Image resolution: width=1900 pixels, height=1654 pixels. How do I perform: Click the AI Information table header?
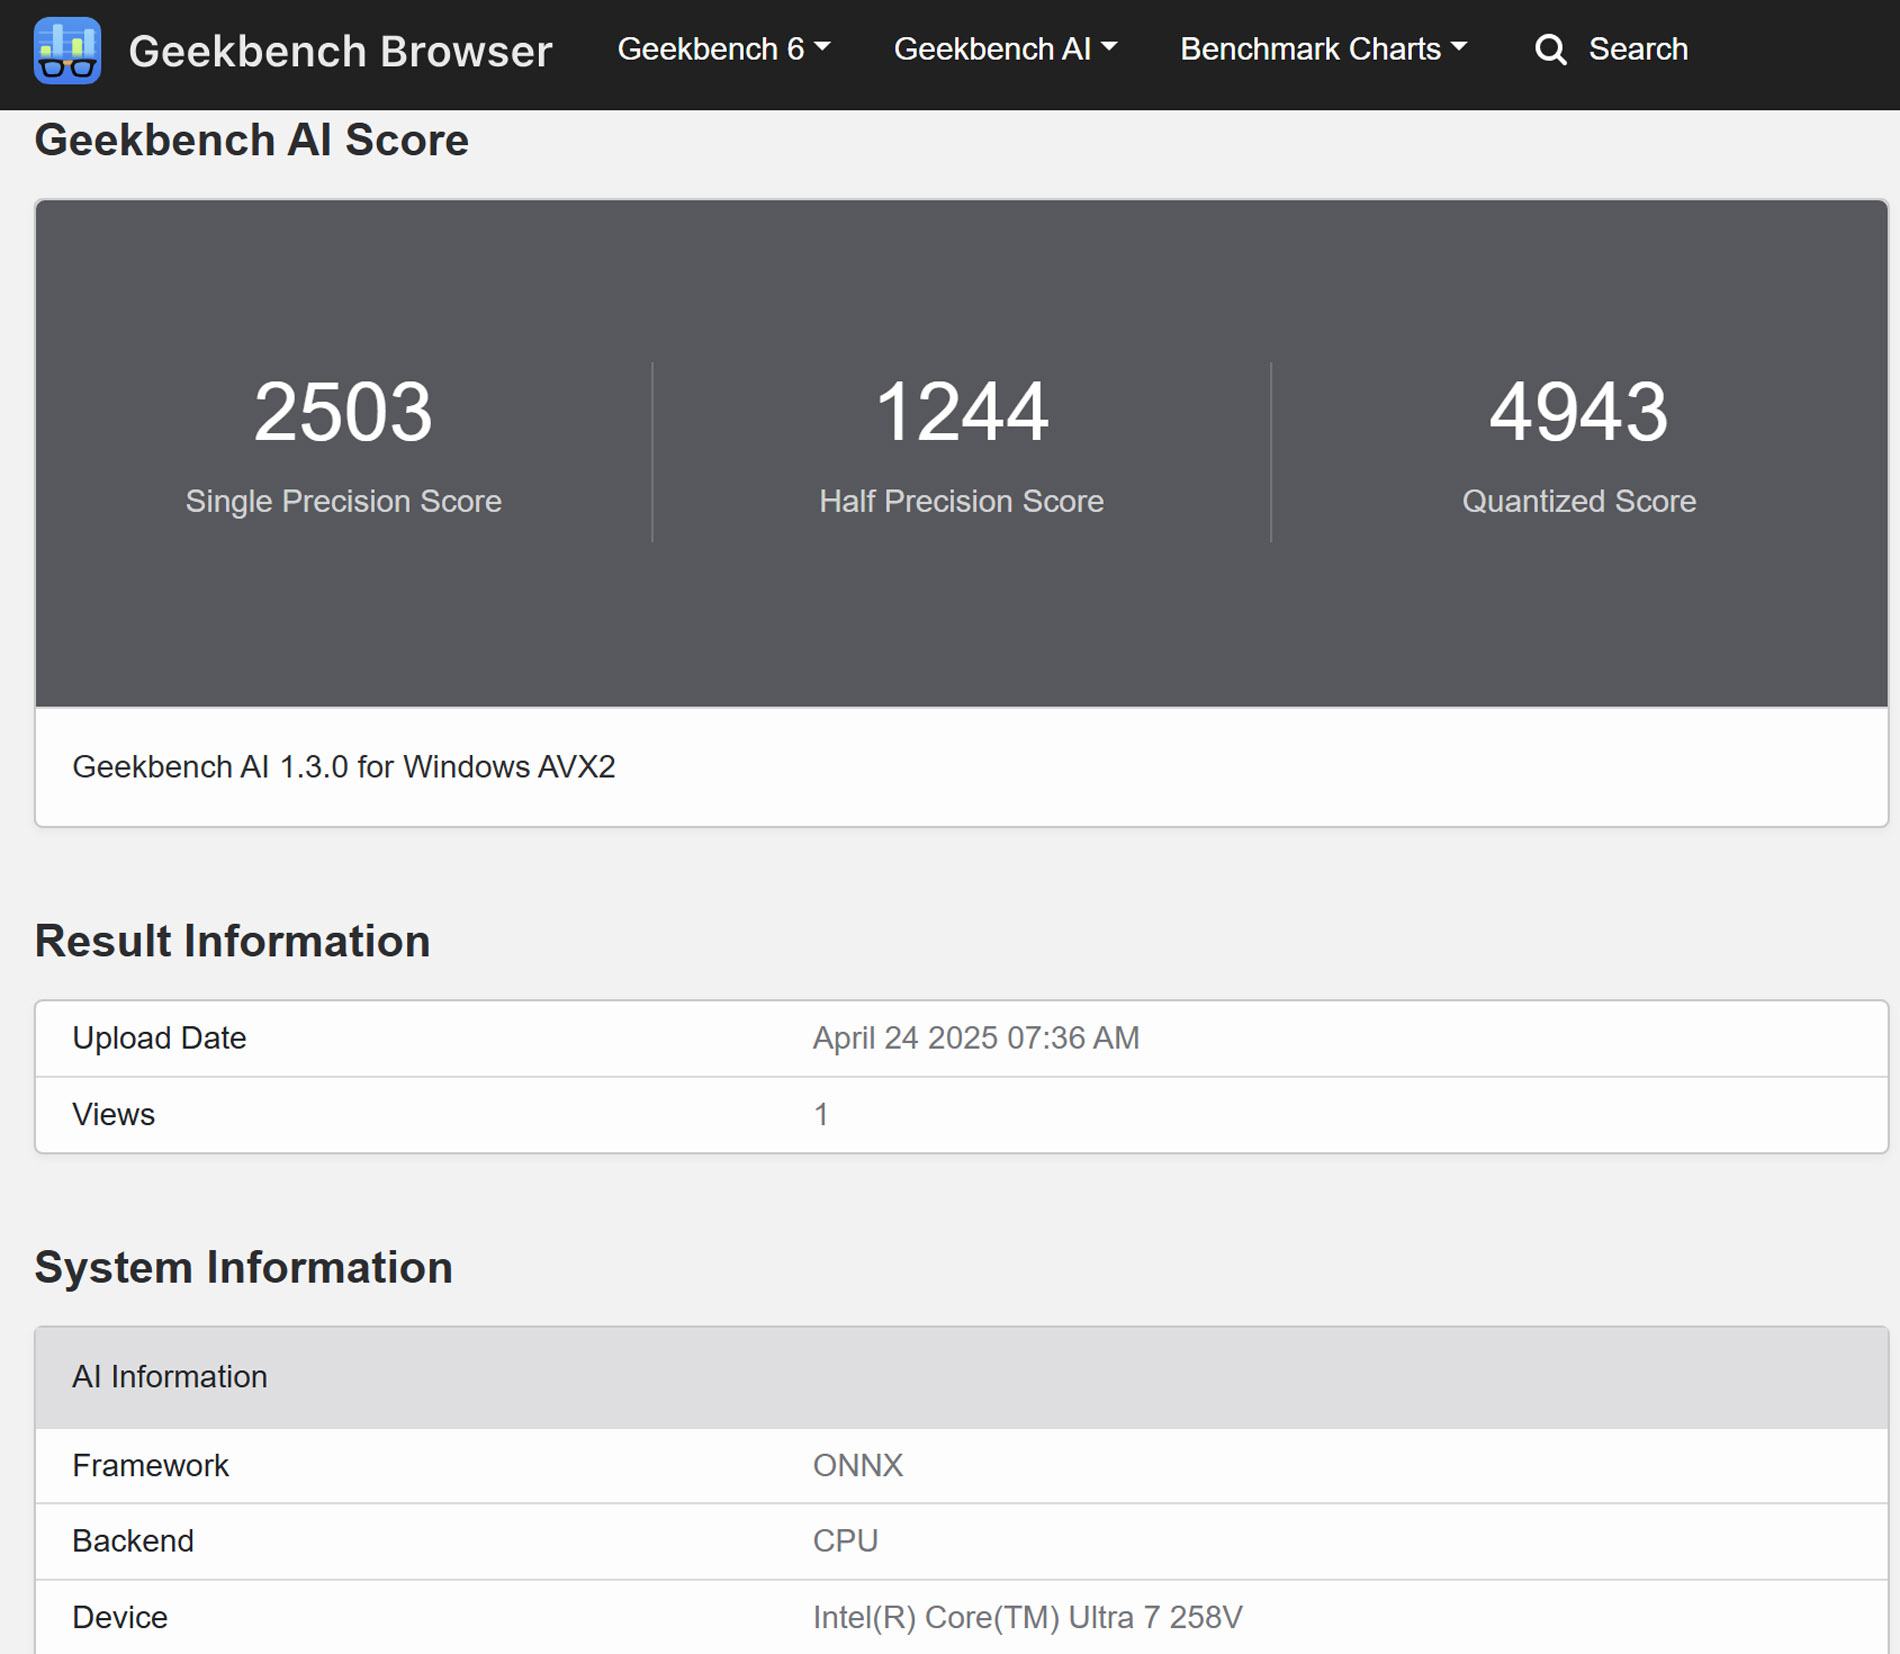(961, 1377)
